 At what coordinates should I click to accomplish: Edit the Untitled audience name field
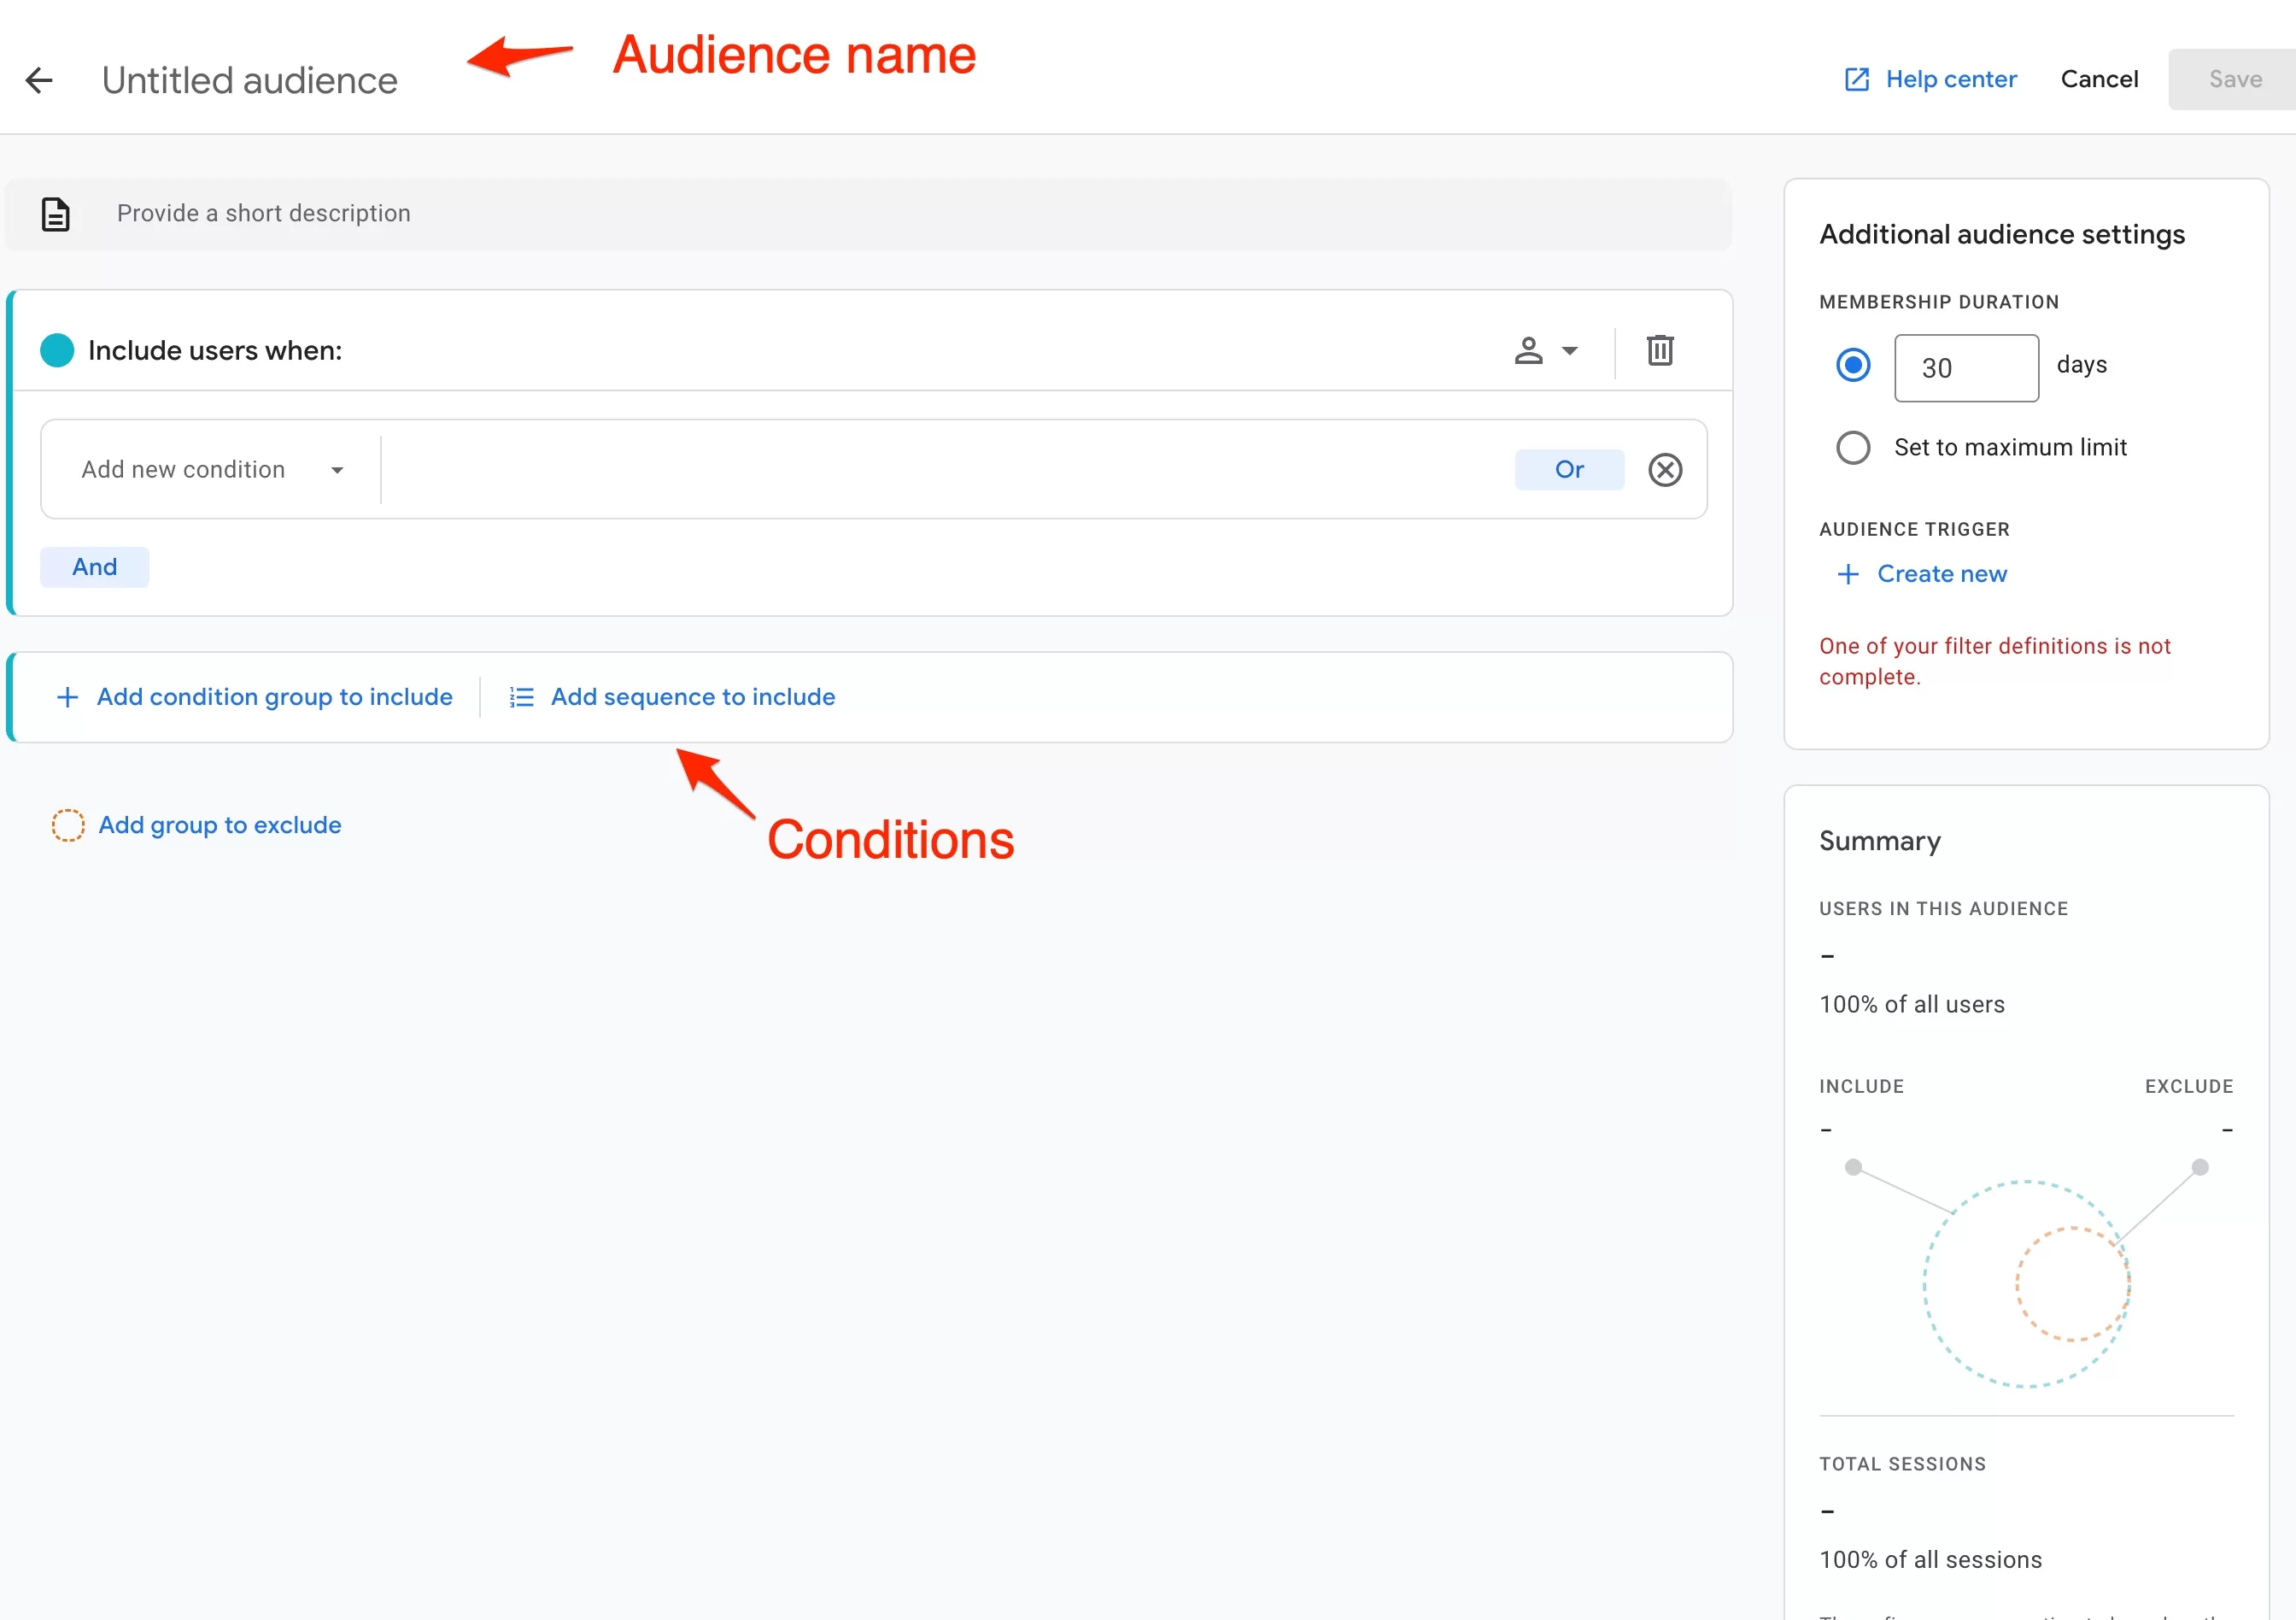pos(249,80)
